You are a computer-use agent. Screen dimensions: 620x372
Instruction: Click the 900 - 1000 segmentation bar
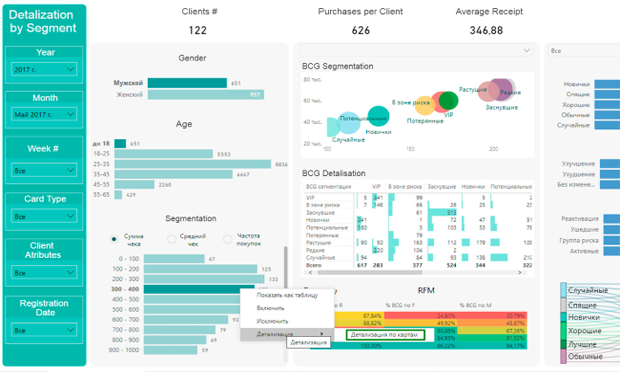click(170, 350)
